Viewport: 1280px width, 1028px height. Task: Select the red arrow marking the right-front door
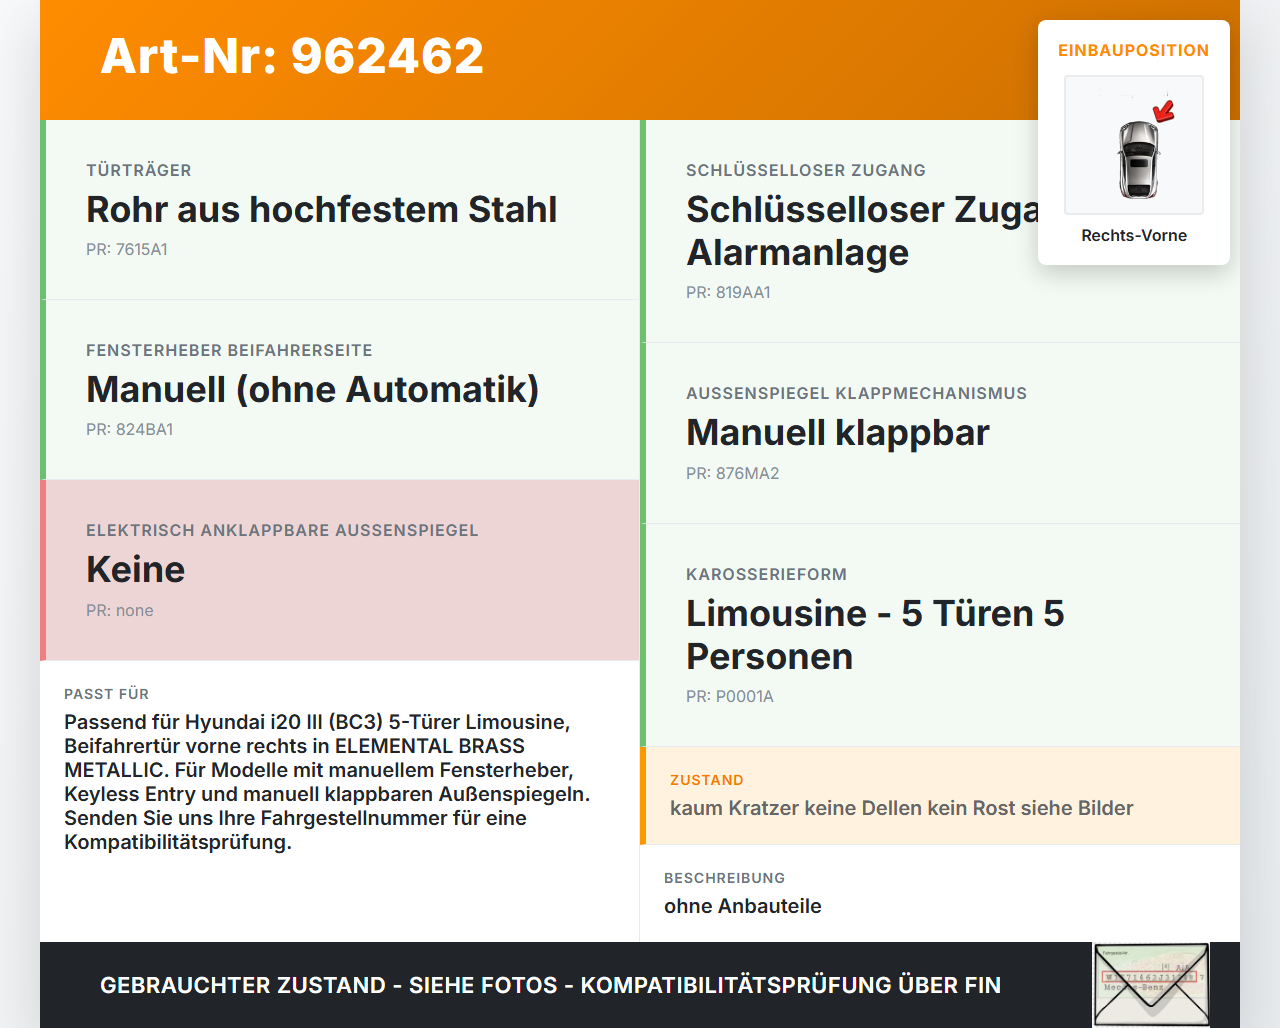point(1162,113)
